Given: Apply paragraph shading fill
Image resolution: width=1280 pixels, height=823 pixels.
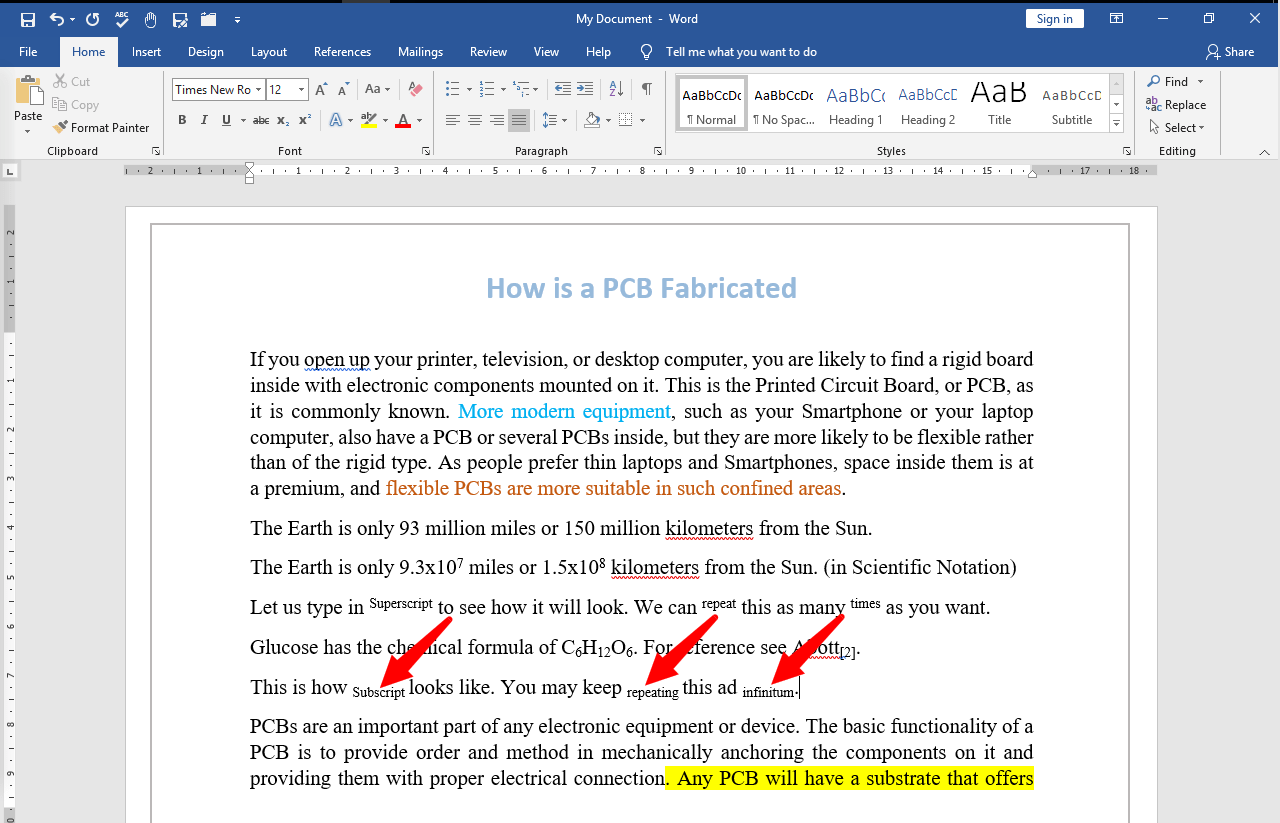Looking at the screenshot, I should click(591, 120).
